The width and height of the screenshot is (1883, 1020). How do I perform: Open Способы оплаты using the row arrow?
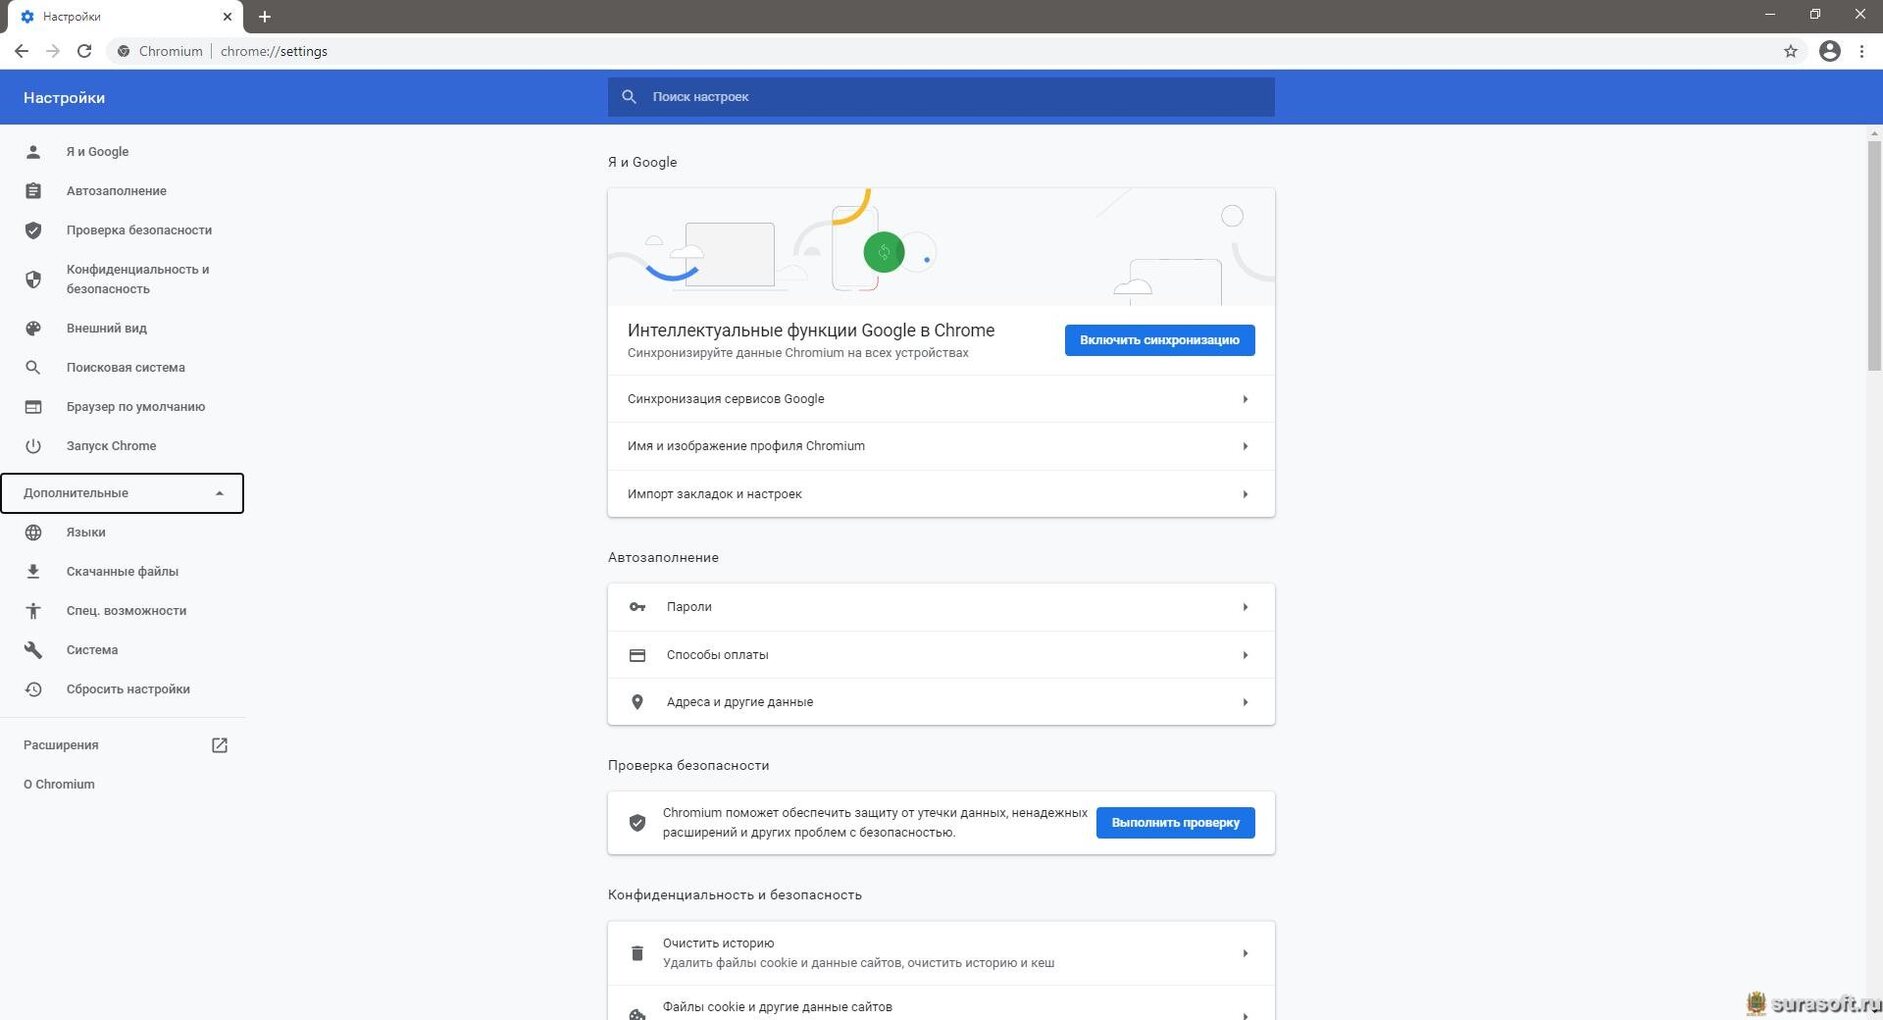tap(1245, 655)
